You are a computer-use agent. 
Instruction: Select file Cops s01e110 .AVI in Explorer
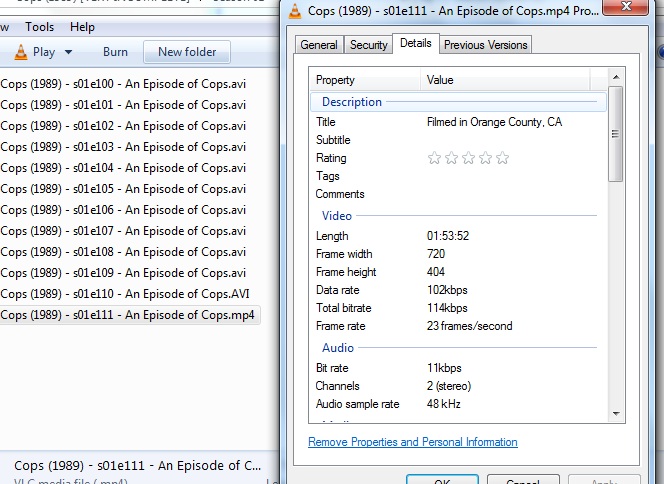point(125,294)
